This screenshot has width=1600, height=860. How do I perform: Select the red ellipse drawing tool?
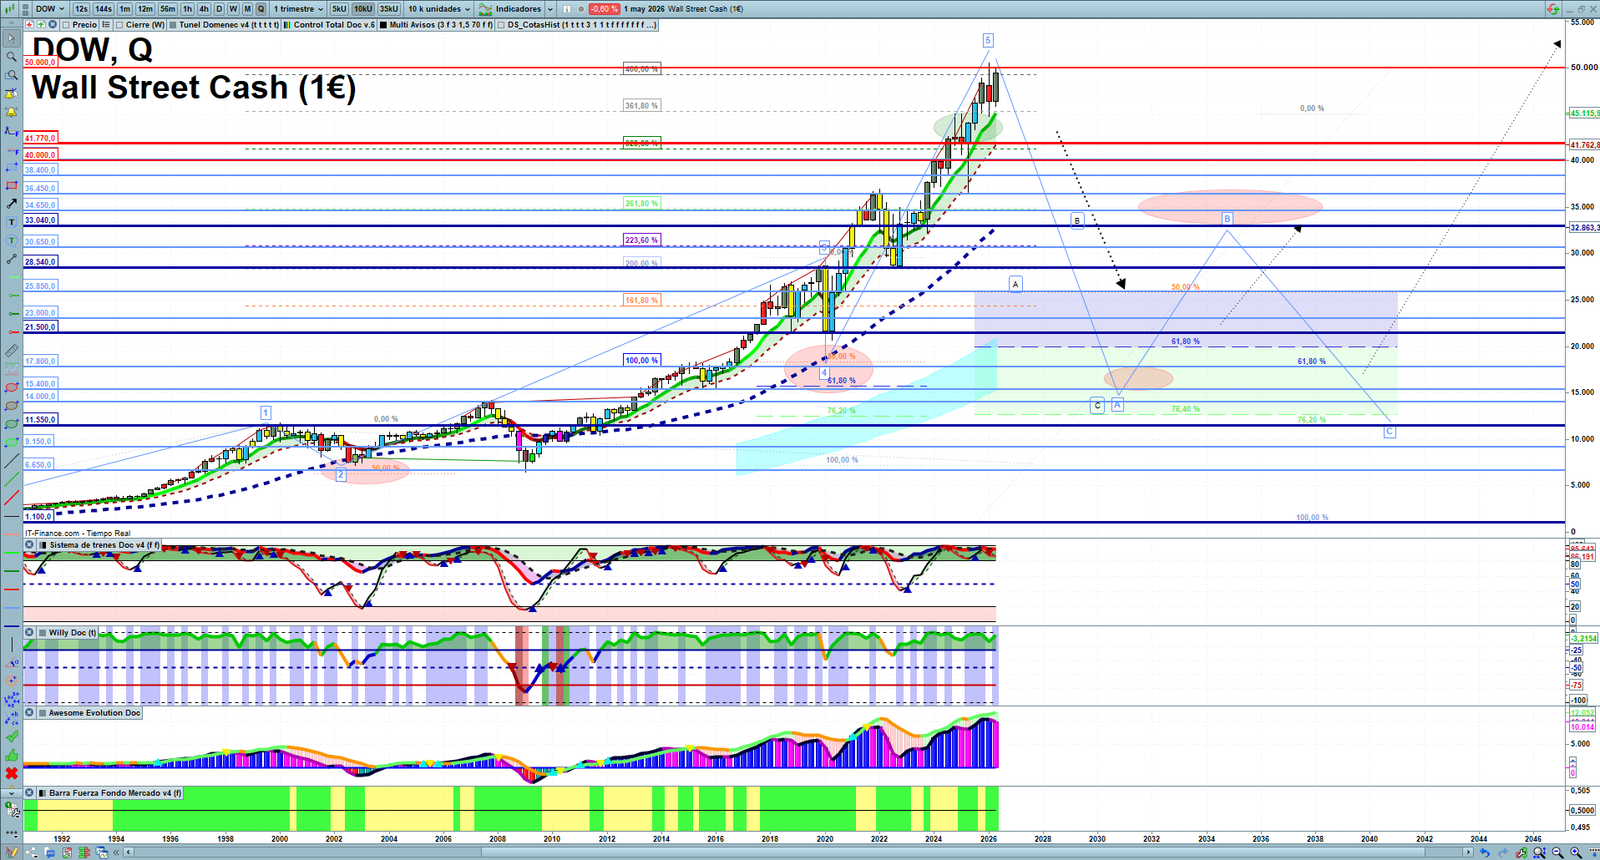pyautogui.click(x=12, y=387)
